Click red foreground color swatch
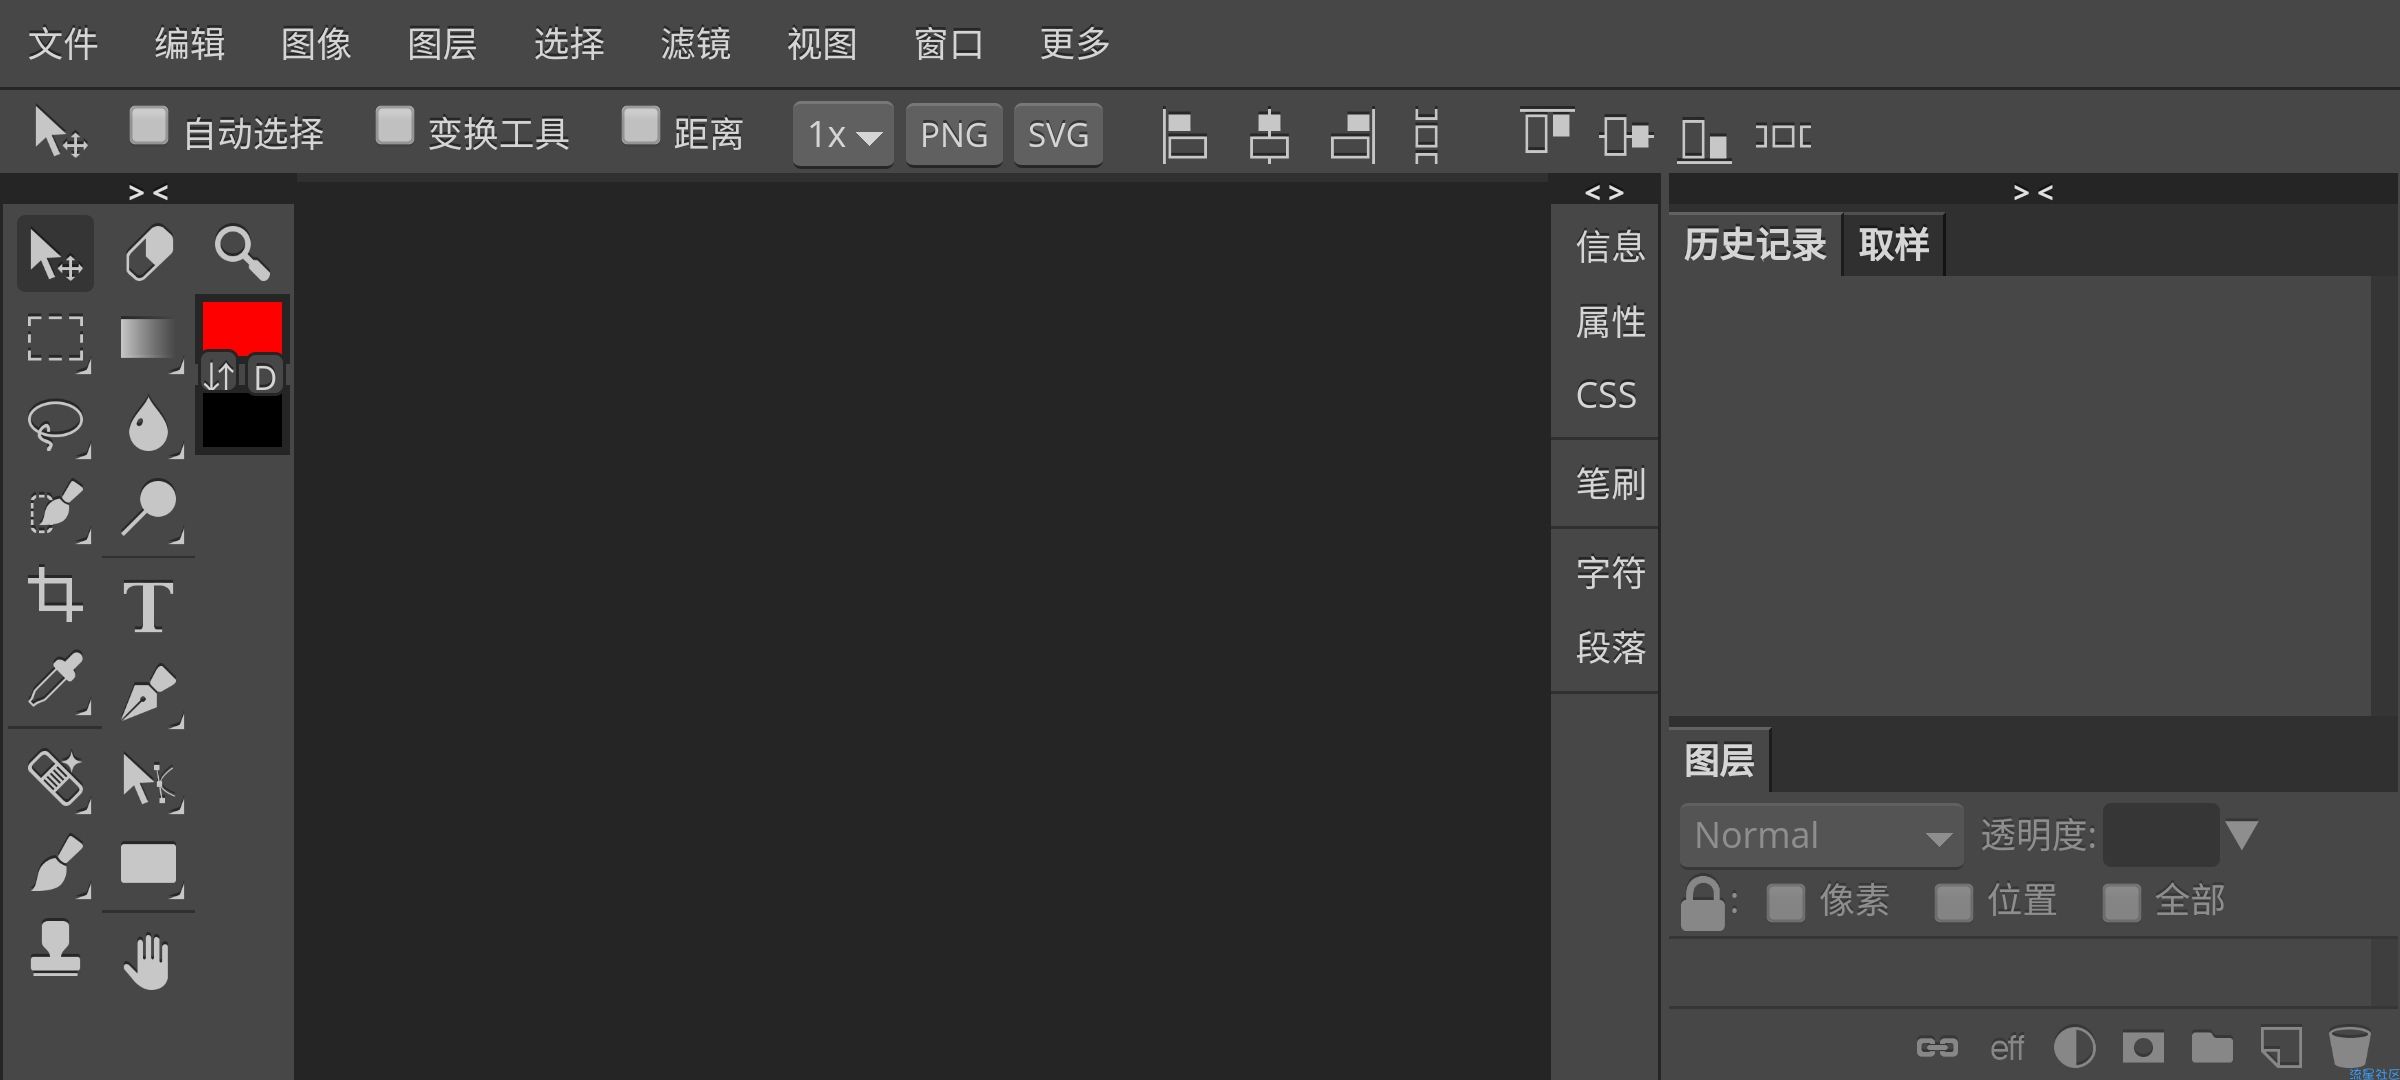Viewport: 2400px width, 1080px height. point(242,326)
